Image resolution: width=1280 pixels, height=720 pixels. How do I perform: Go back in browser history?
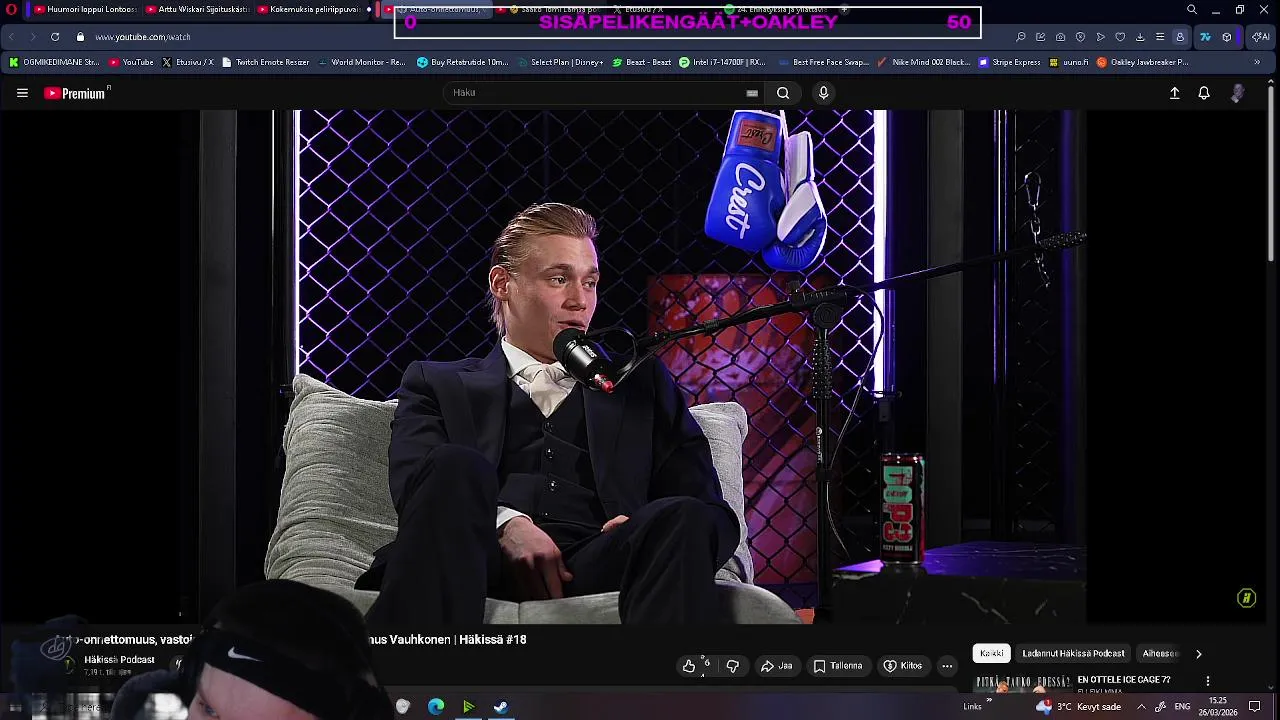point(11,37)
